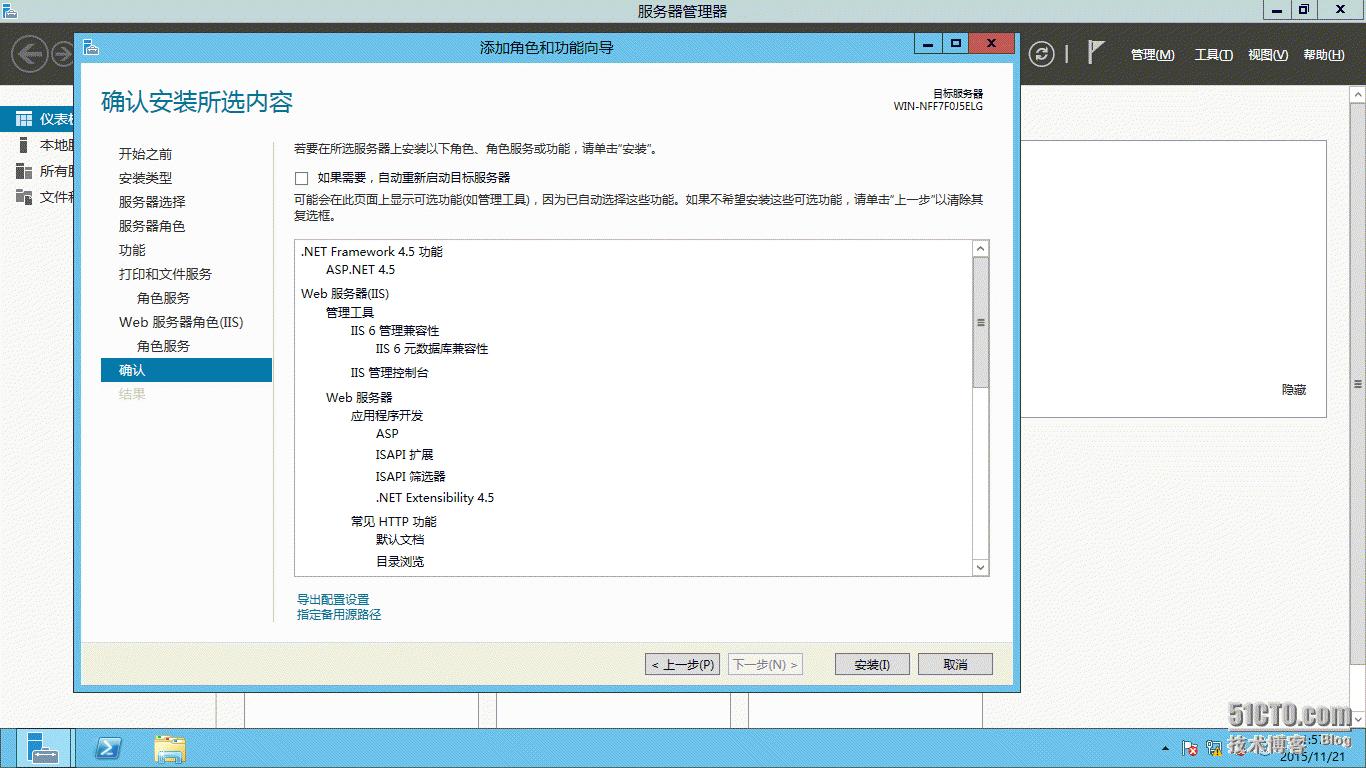Expand hidden system tray icons
Image resolution: width=1366 pixels, height=768 pixels.
1166,748
